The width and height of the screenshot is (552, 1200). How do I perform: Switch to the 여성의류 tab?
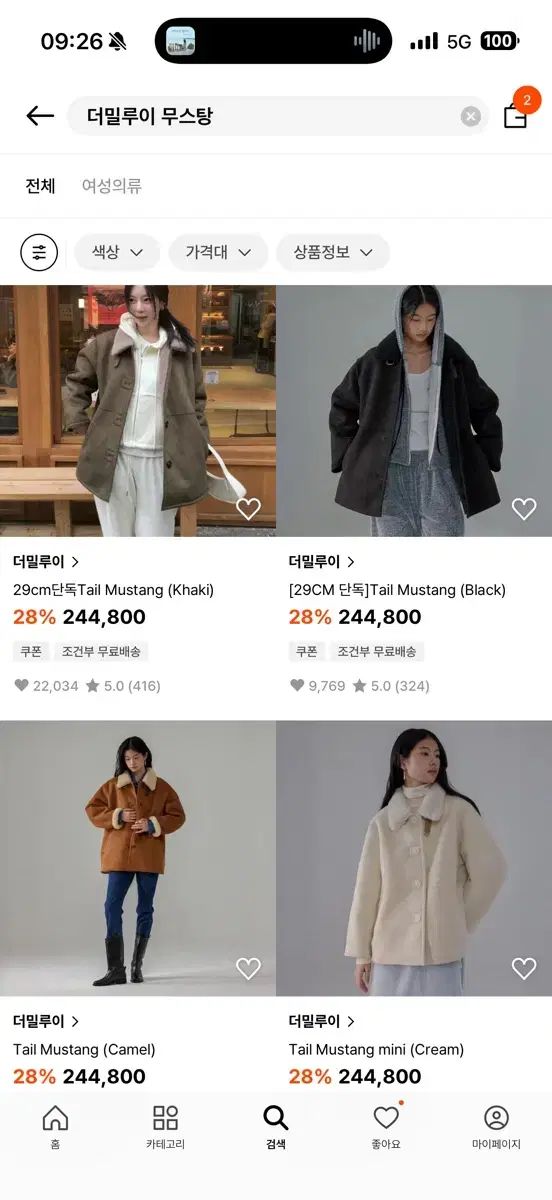click(112, 186)
